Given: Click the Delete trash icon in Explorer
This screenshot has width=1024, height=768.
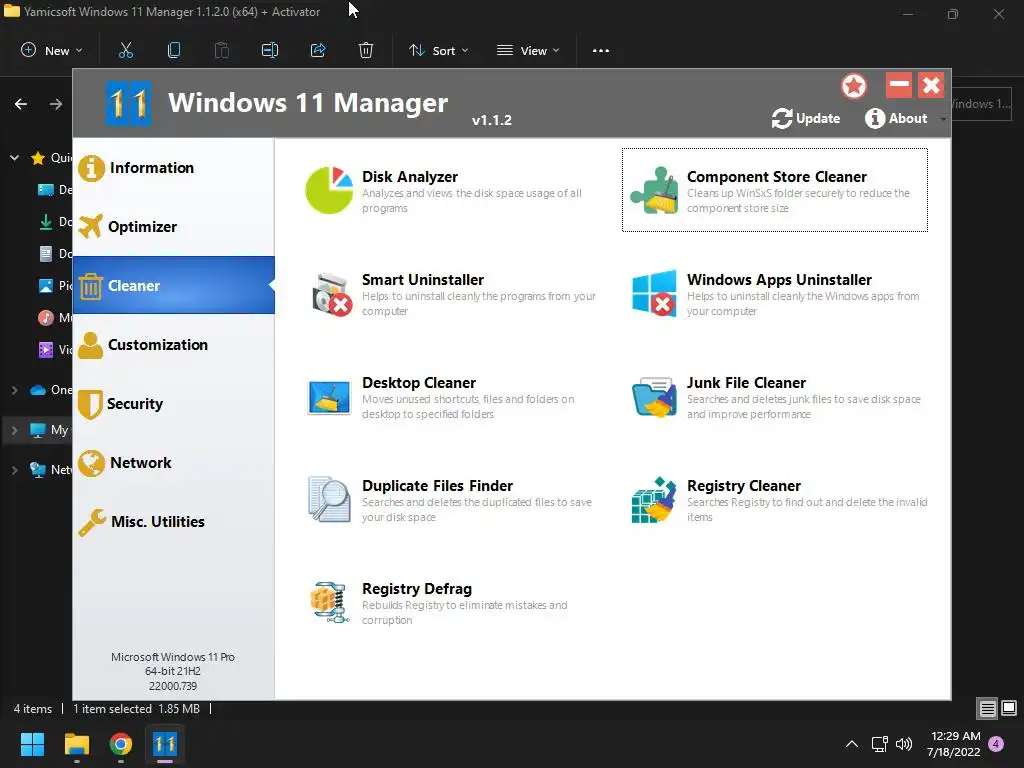Looking at the screenshot, I should pyautogui.click(x=366, y=50).
